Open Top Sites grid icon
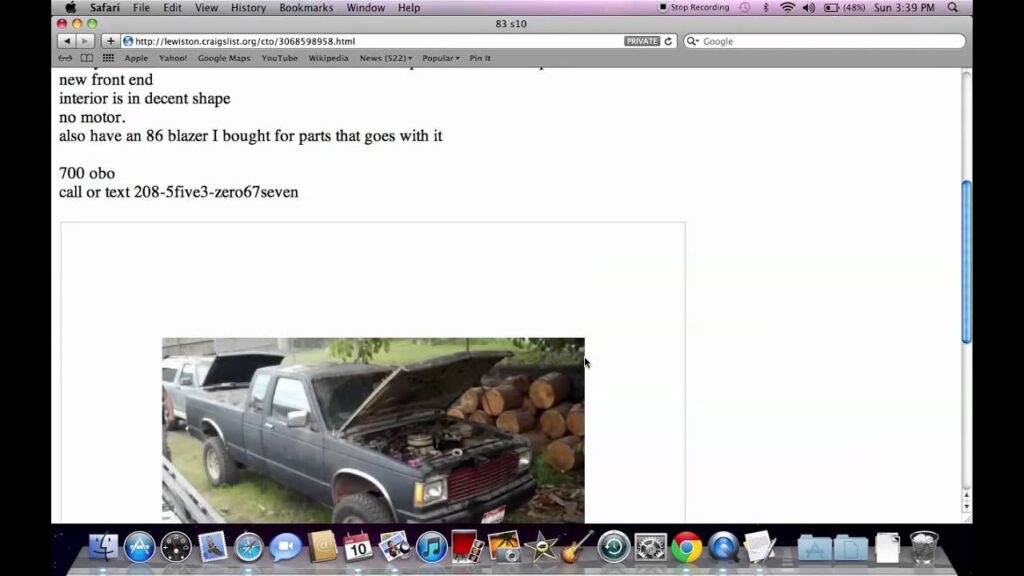 click(108, 58)
